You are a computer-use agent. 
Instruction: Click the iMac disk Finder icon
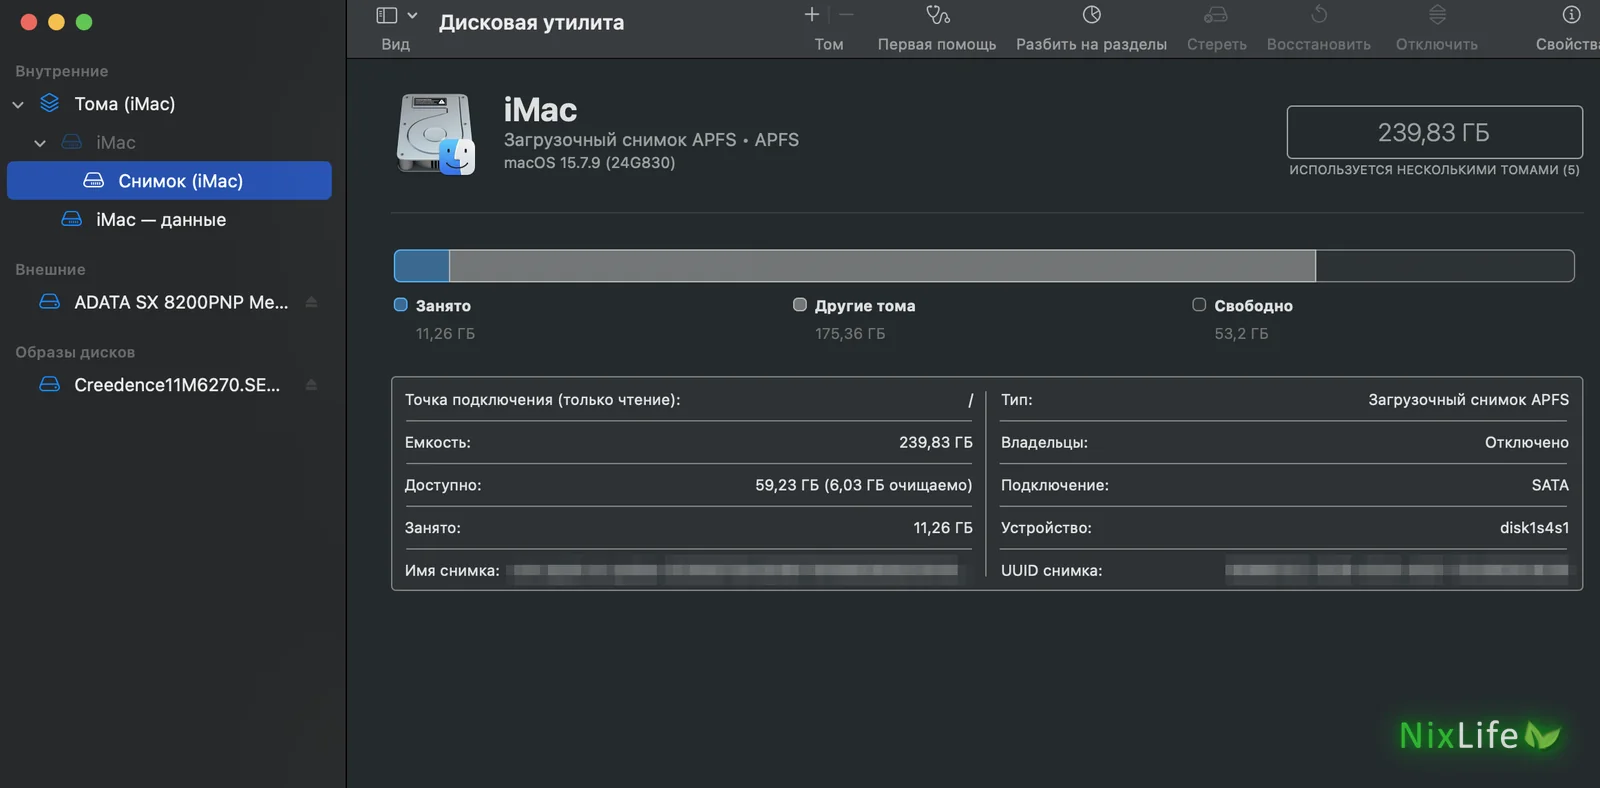(x=436, y=134)
